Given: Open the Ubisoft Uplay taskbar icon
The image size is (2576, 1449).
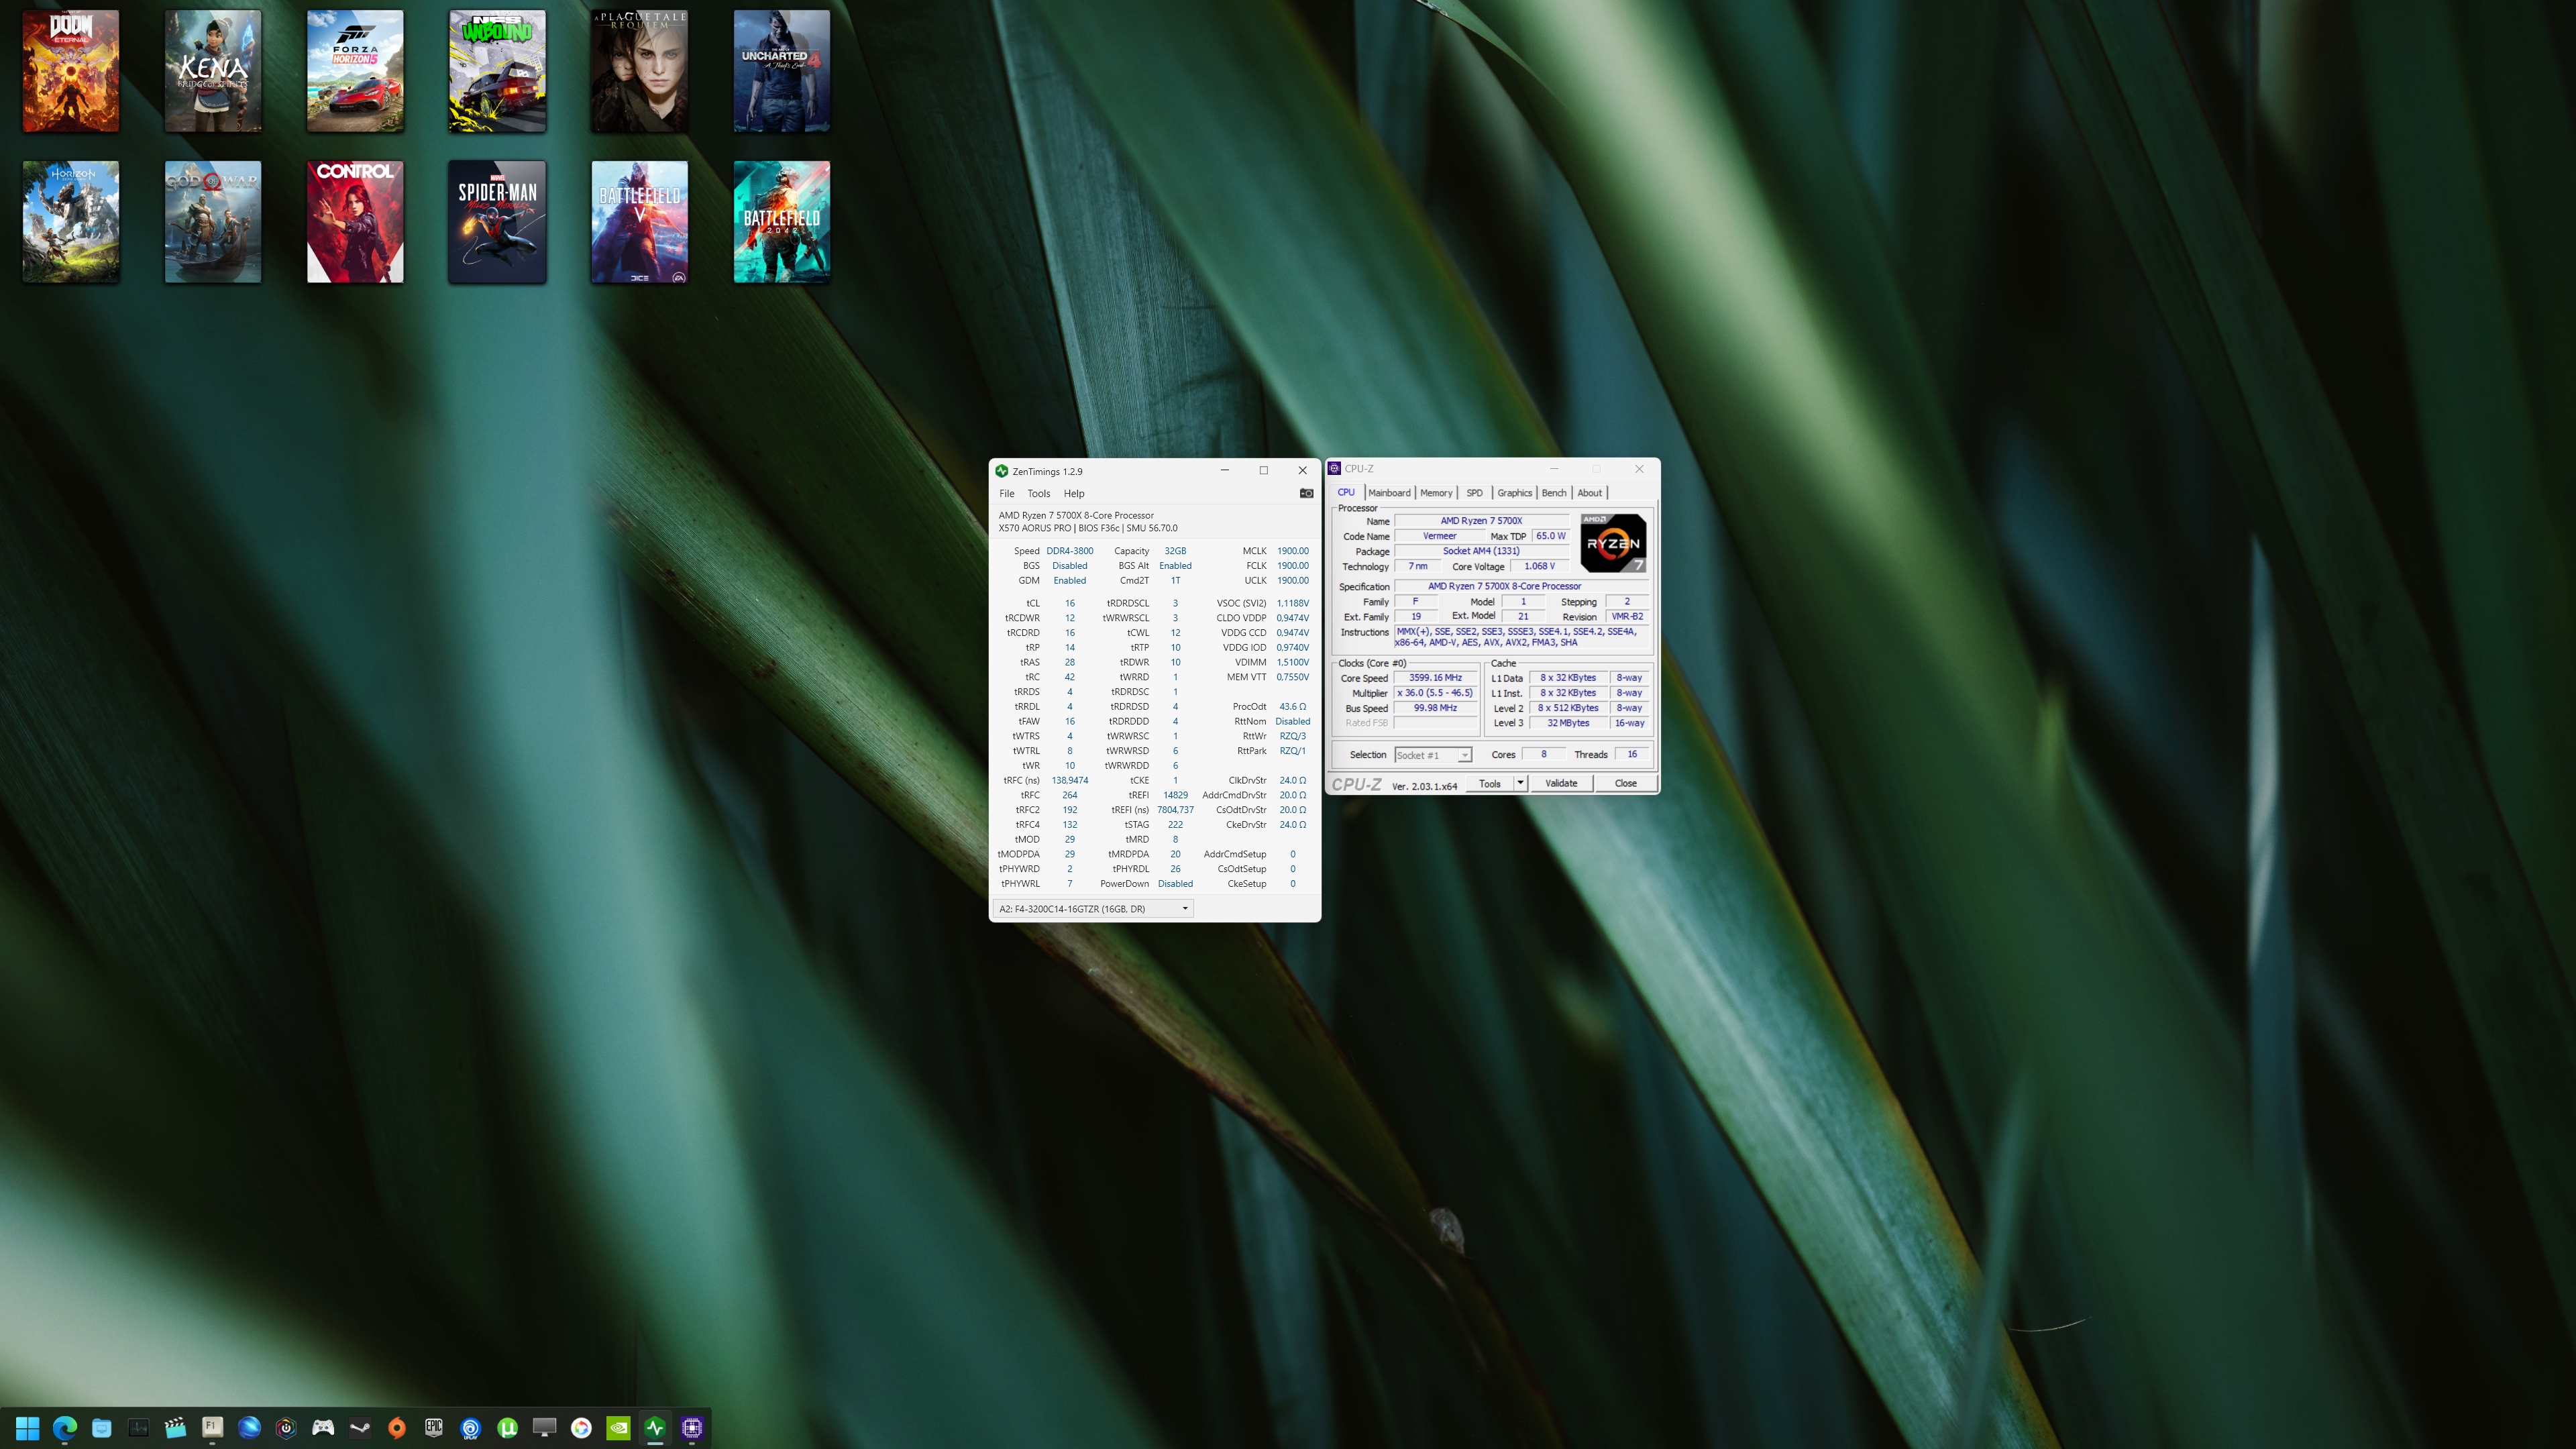Looking at the screenshot, I should [470, 1428].
